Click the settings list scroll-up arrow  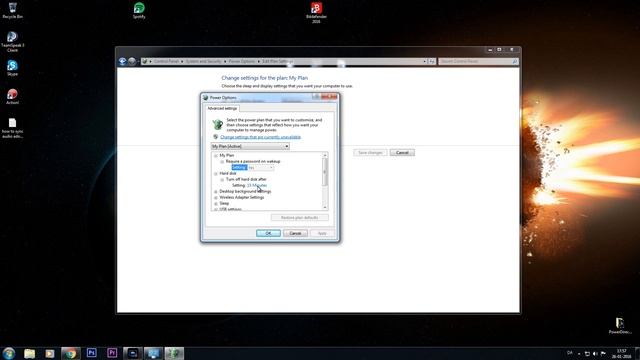coord(325,155)
